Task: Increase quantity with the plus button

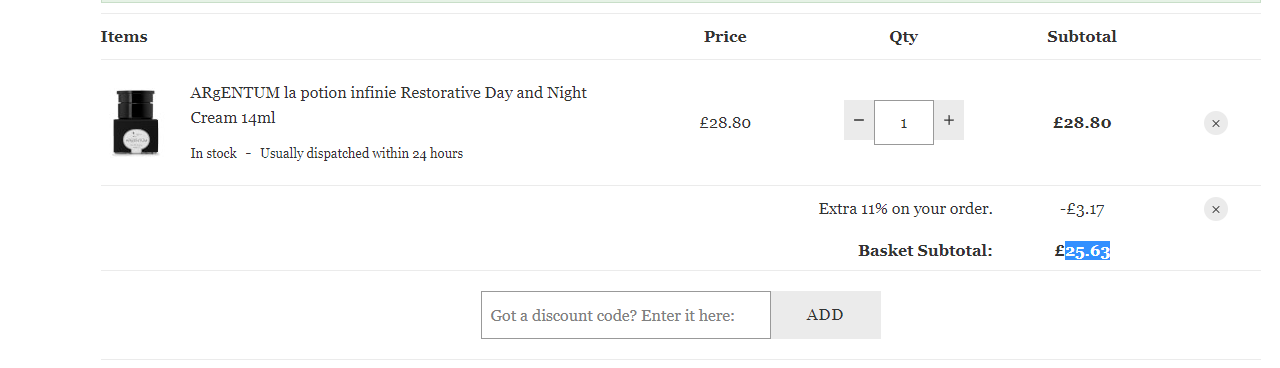Action: point(949,120)
